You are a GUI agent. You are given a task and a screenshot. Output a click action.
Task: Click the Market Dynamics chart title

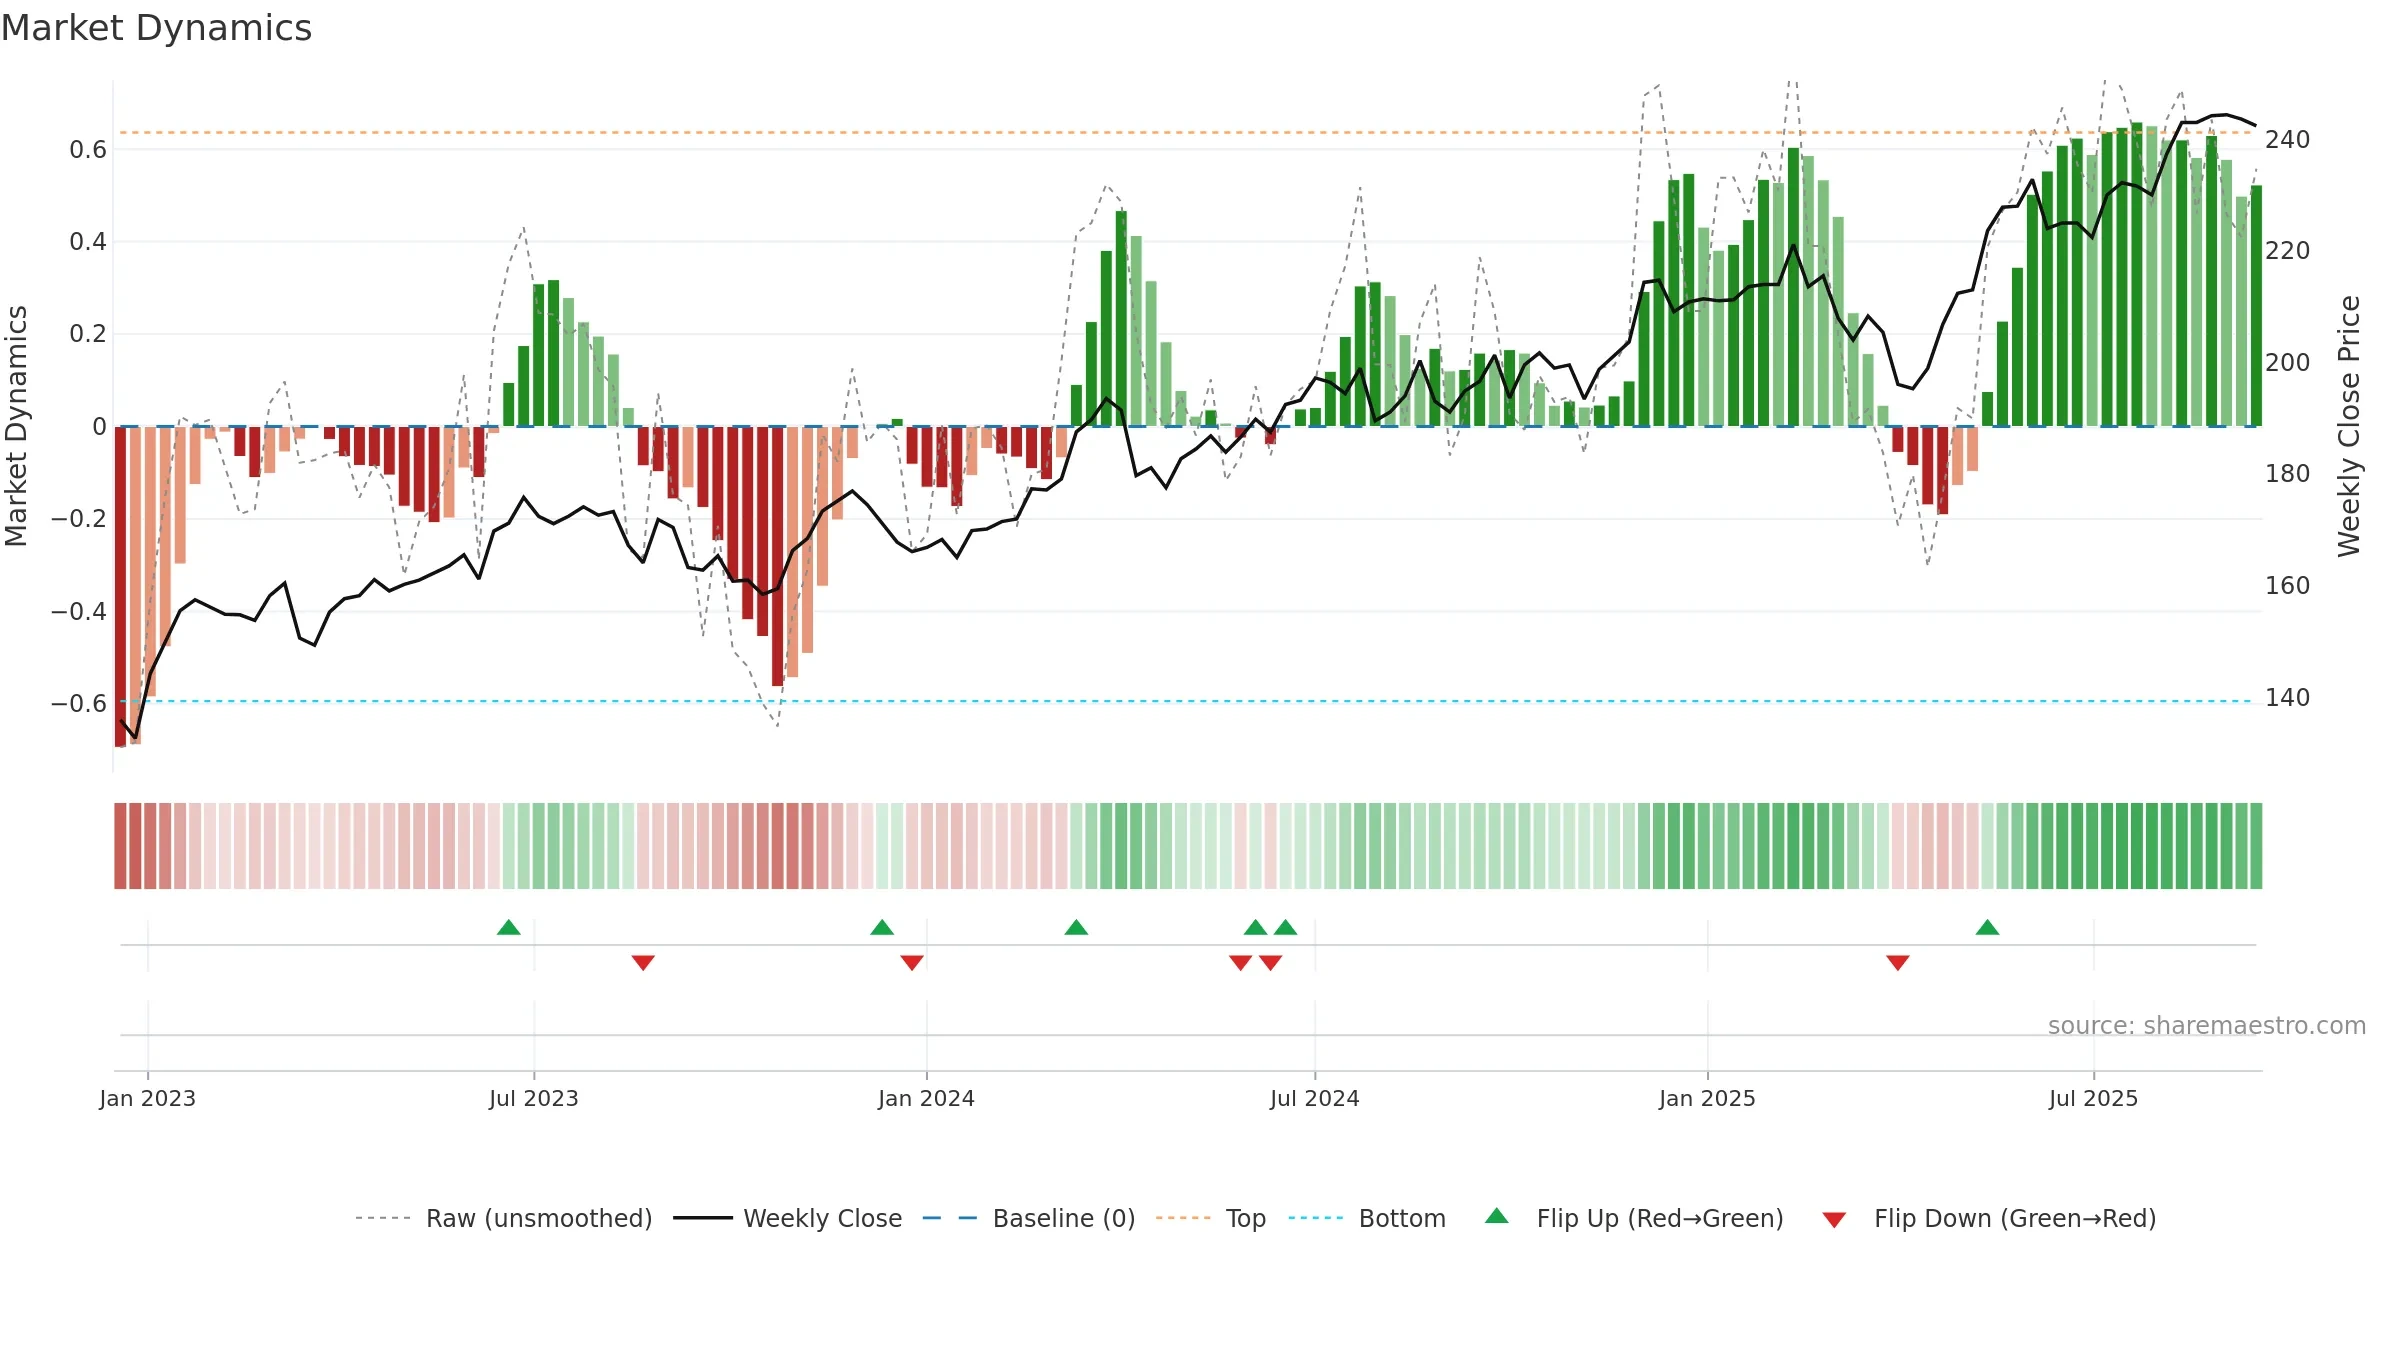(x=156, y=28)
